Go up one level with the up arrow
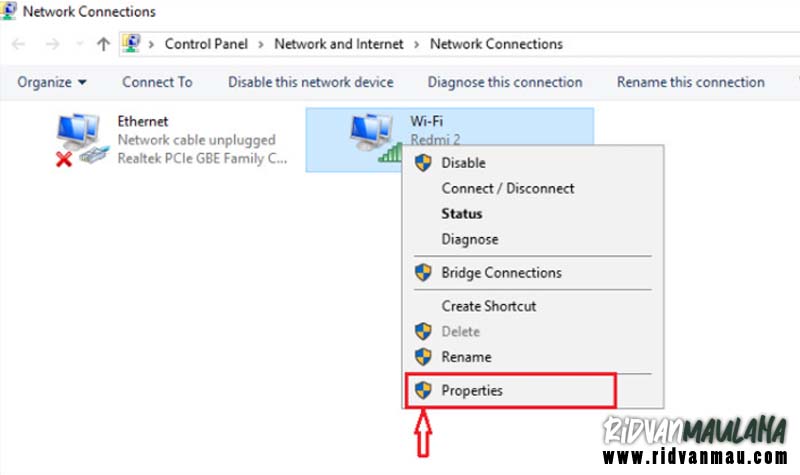Screen dimensions: 800x475 tap(103, 44)
